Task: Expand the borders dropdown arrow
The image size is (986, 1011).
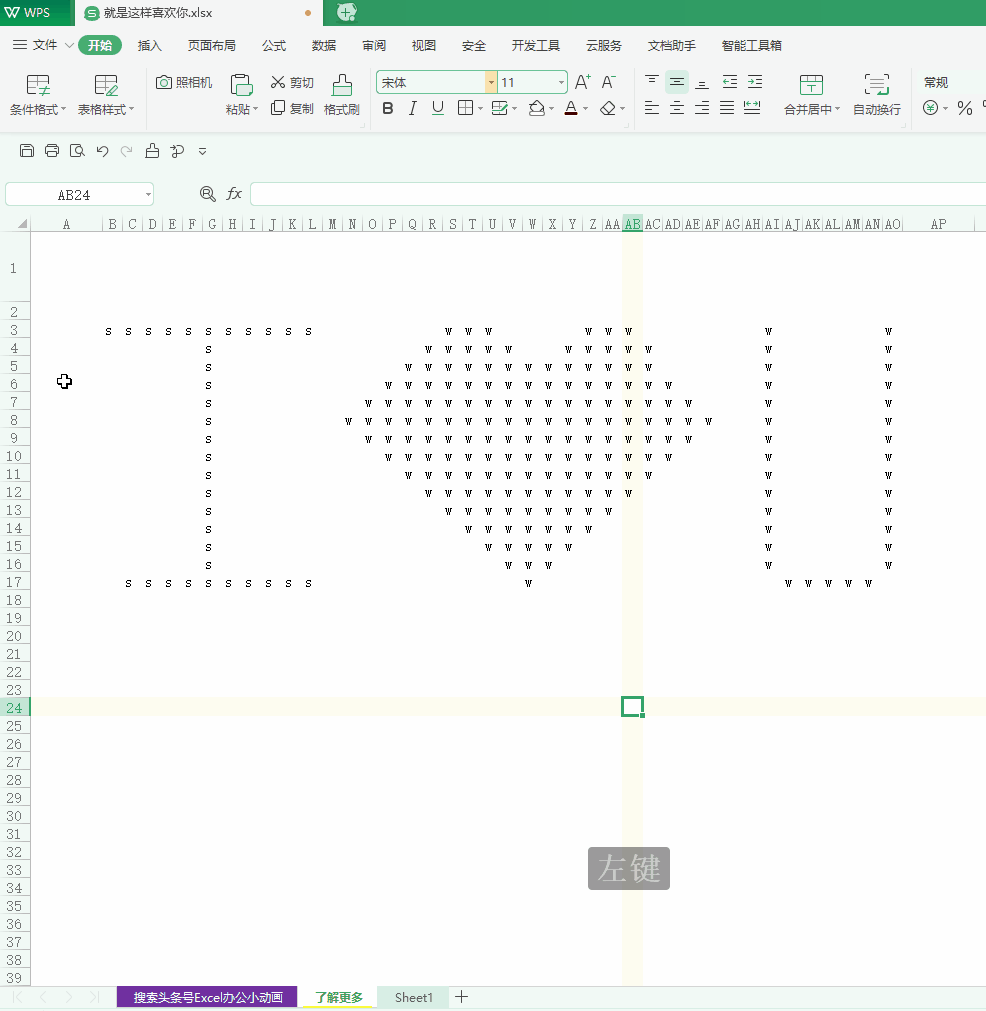Action: pos(481,109)
